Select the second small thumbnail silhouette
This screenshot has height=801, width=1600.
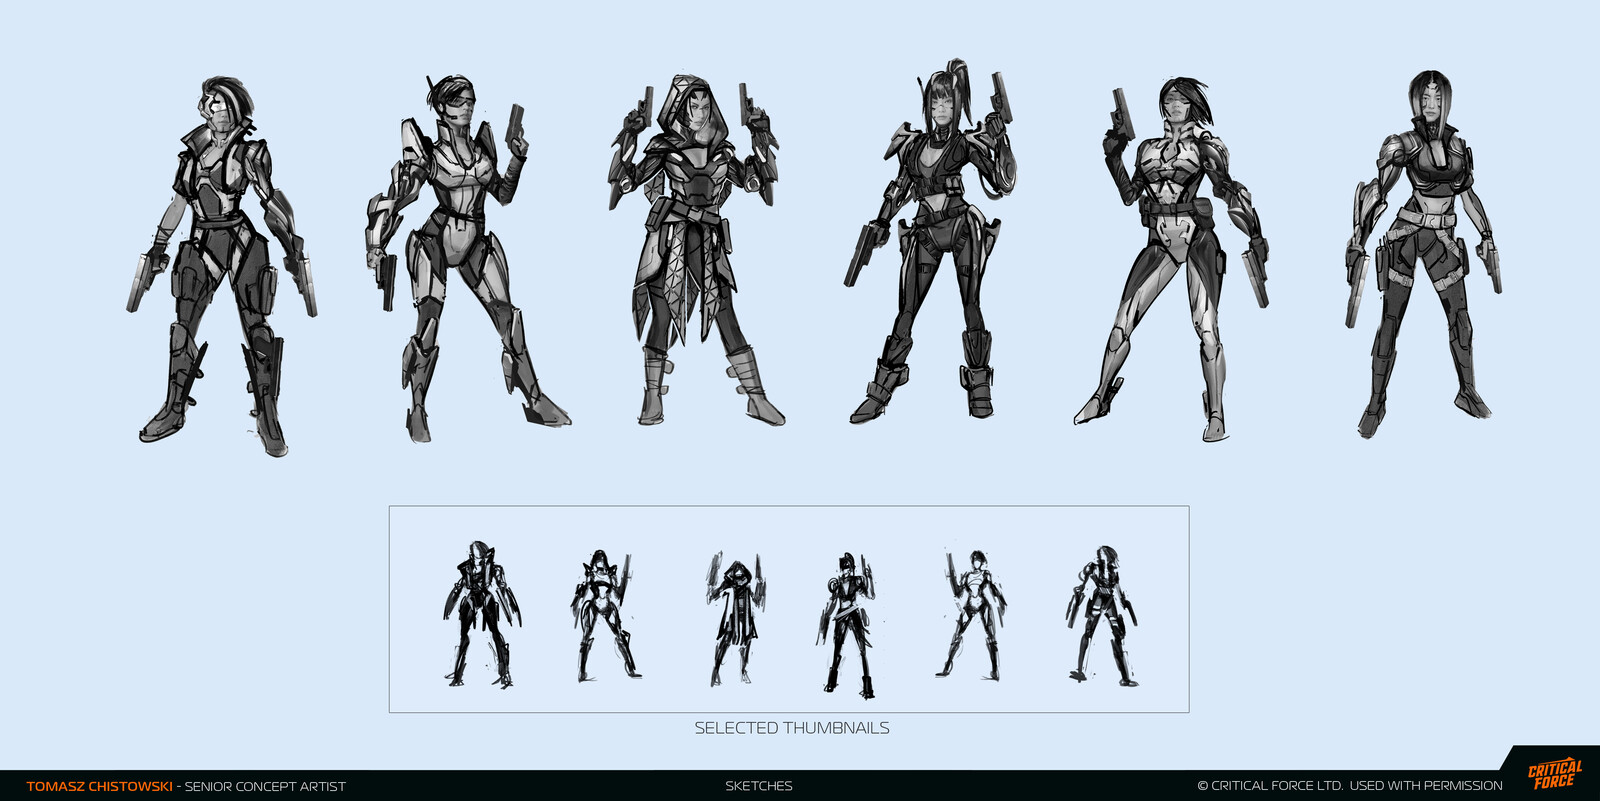click(604, 615)
